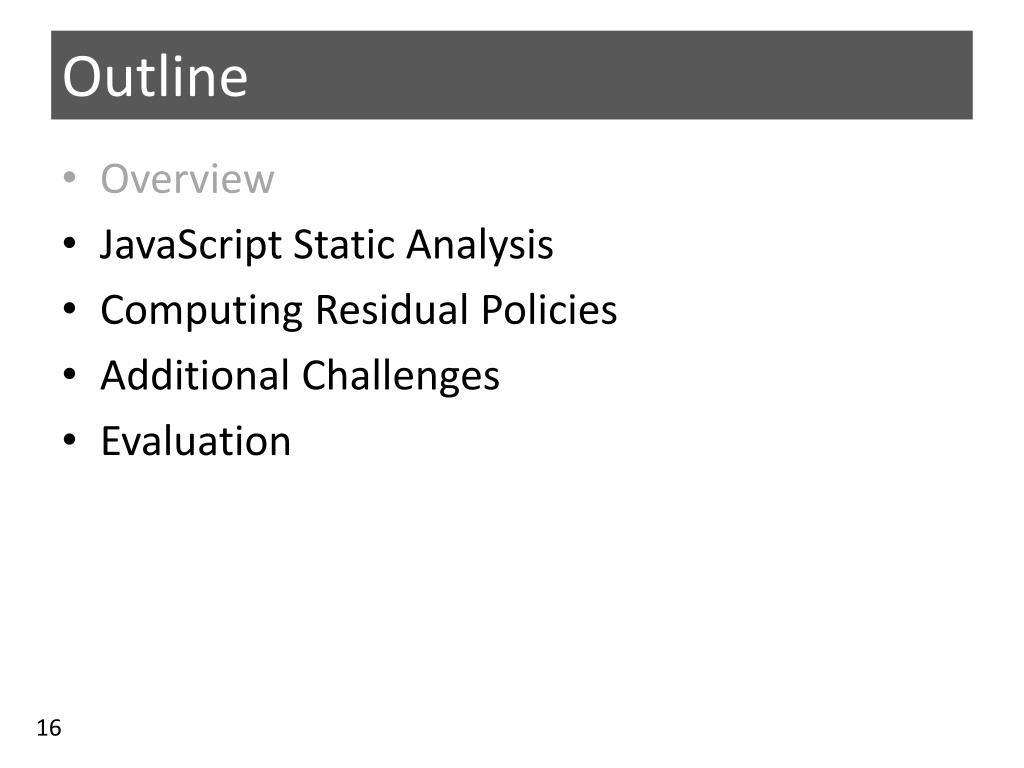Click the bullet beside Evaluation
This screenshot has height=768, width=1024.
(x=70, y=440)
